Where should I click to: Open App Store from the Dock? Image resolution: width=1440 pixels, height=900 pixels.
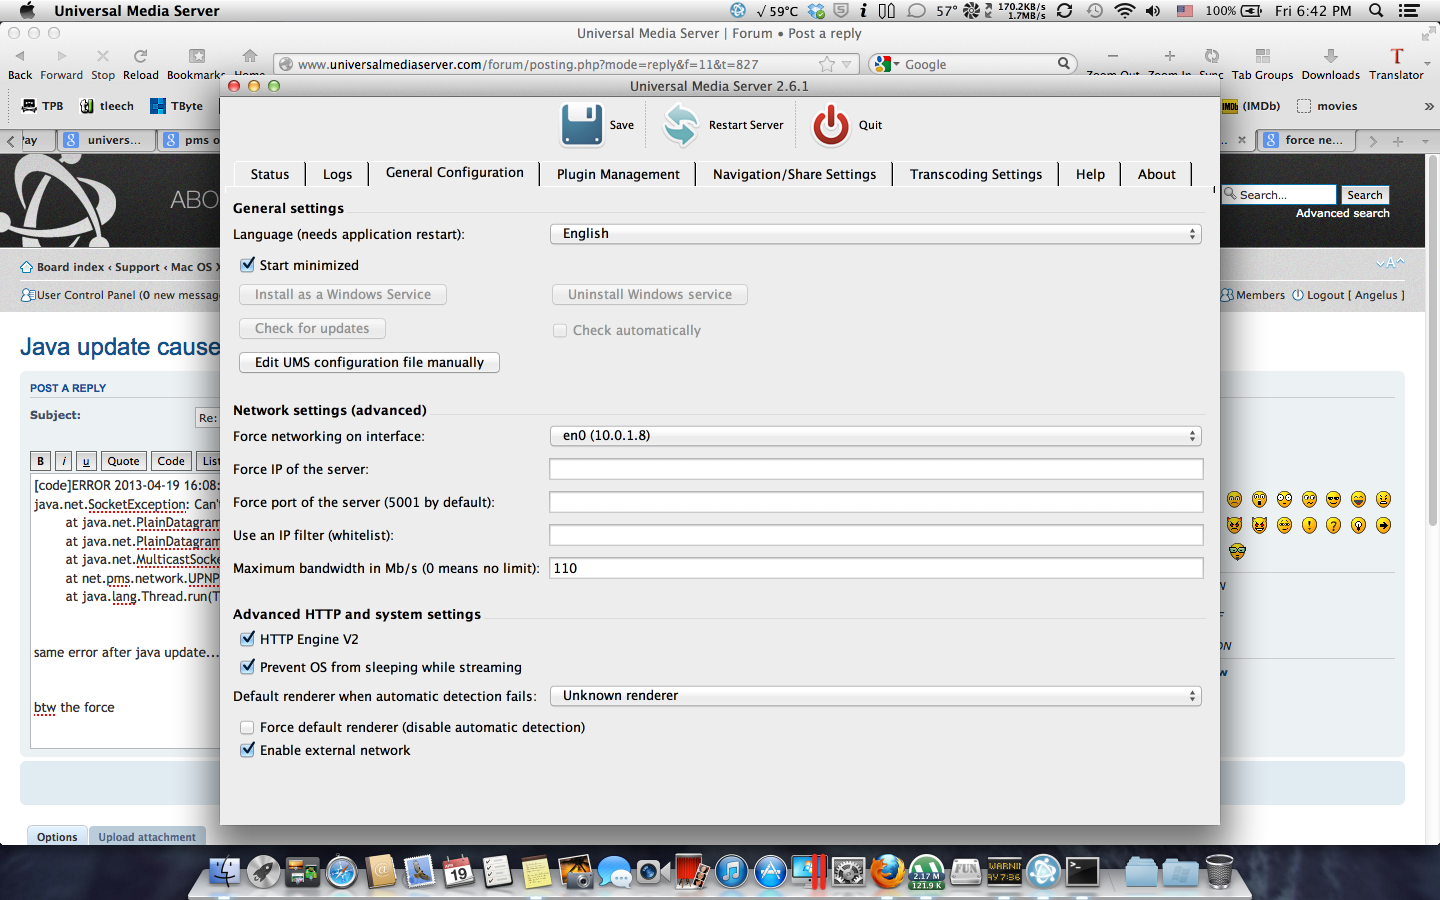click(x=770, y=871)
